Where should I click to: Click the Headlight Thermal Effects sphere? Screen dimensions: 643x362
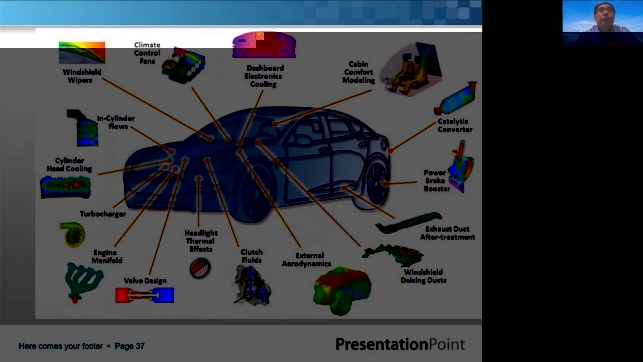(200, 269)
